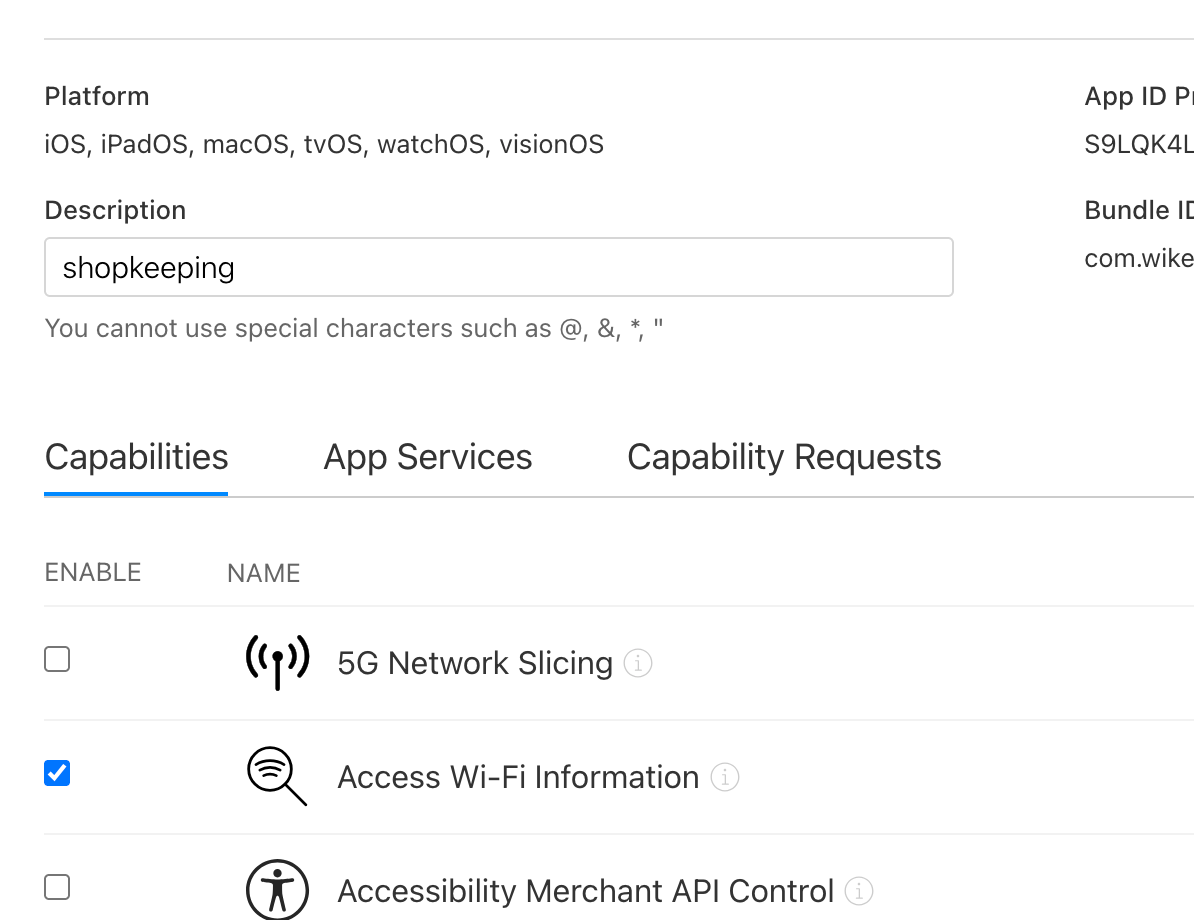The width and height of the screenshot is (1194, 920).
Task: Enable Accessibility Merchant API Control checkbox
Action: click(x=57, y=887)
